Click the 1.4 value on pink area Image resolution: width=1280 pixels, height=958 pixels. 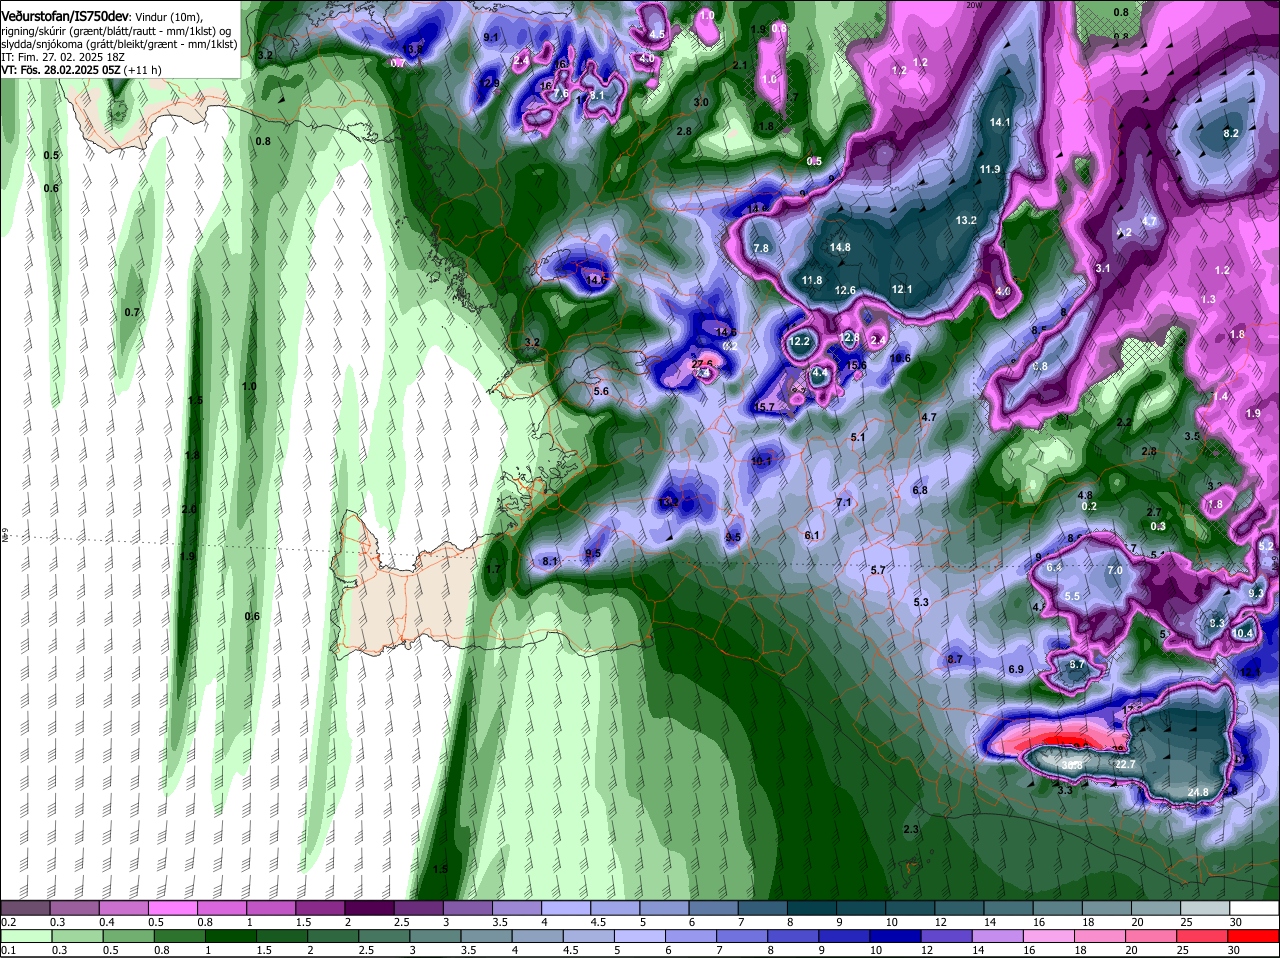coord(1220,397)
